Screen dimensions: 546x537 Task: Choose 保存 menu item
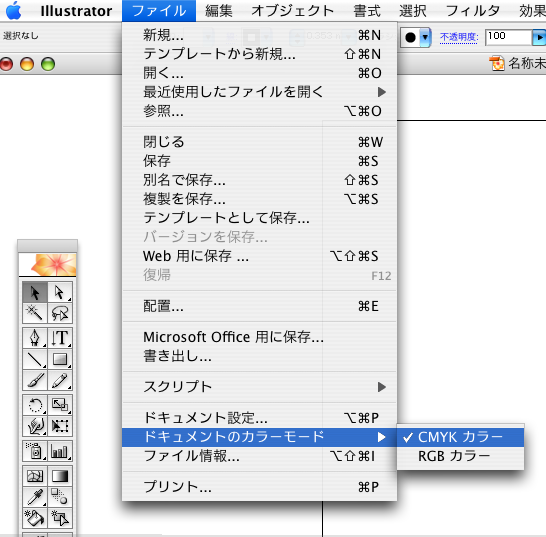(259, 161)
